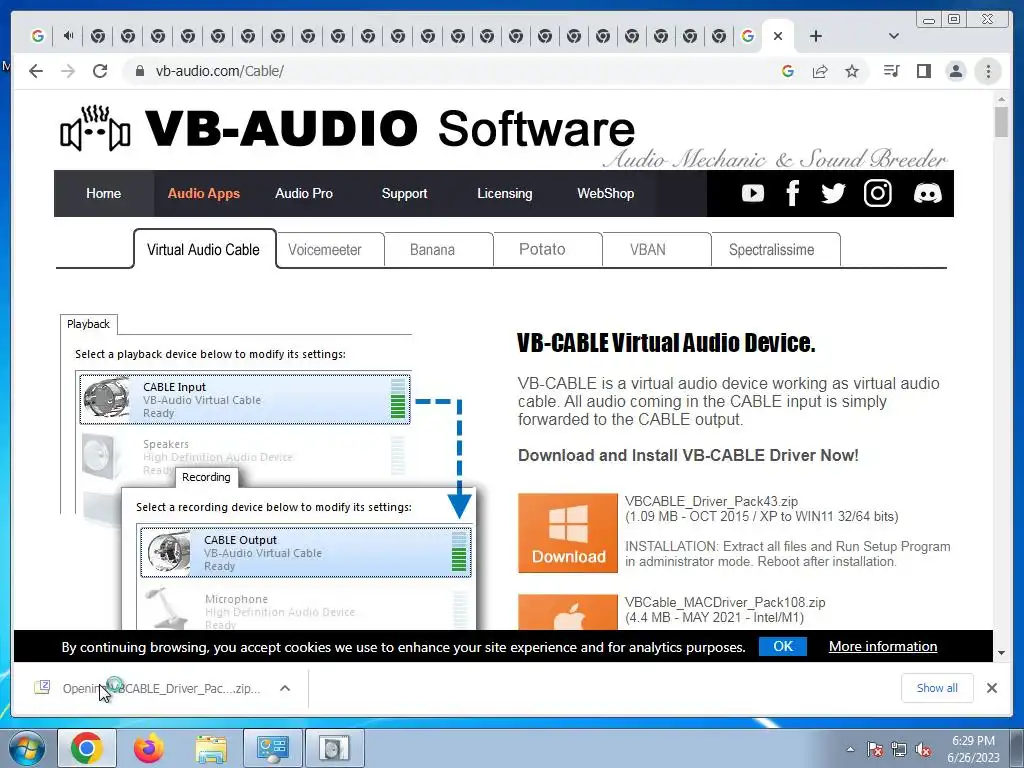1024x768 pixels.
Task: Click Show all downloads
Action: click(937, 688)
